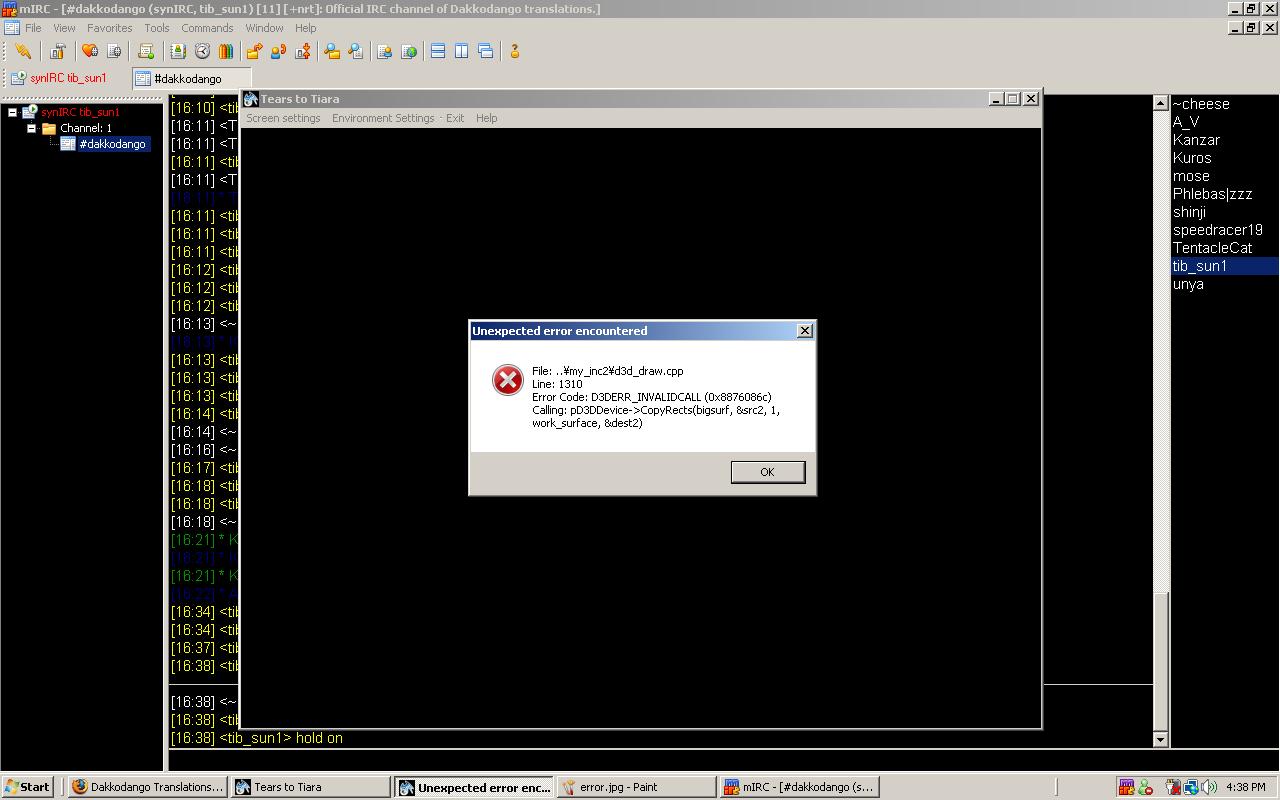Switch to mIRC taskbar button
The image size is (1280, 800).
click(x=800, y=787)
